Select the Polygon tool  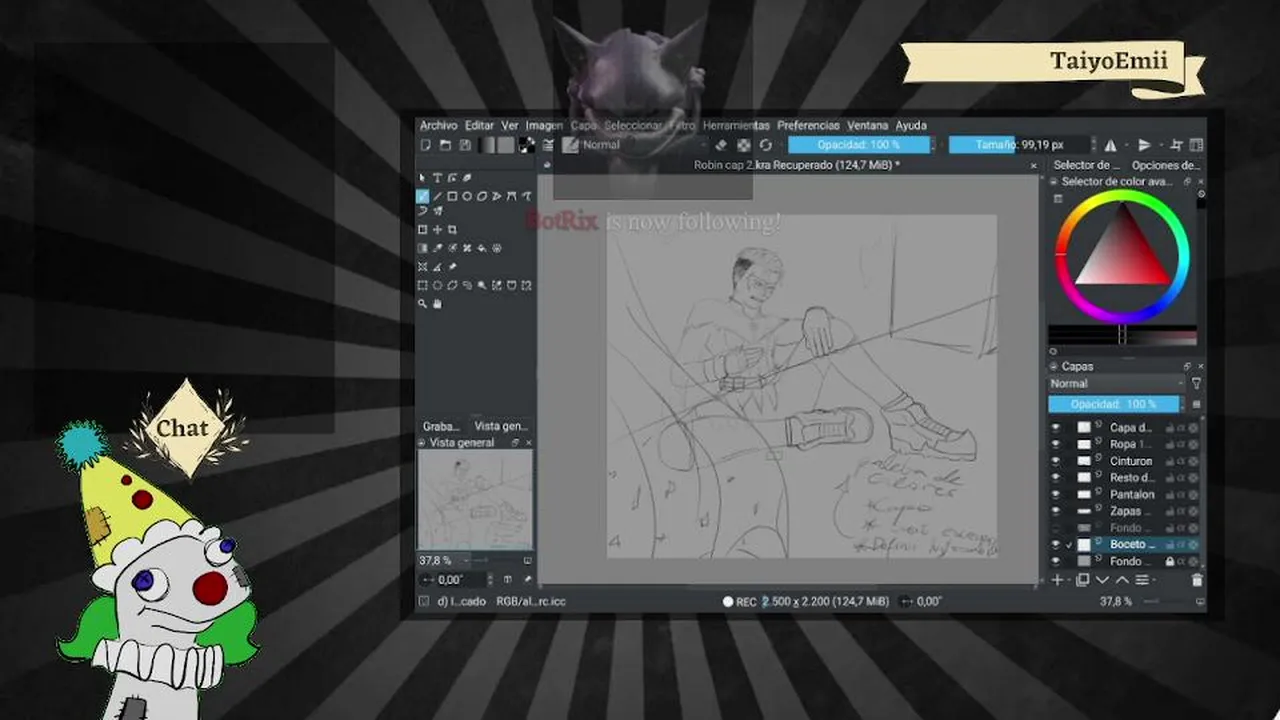tap(482, 196)
